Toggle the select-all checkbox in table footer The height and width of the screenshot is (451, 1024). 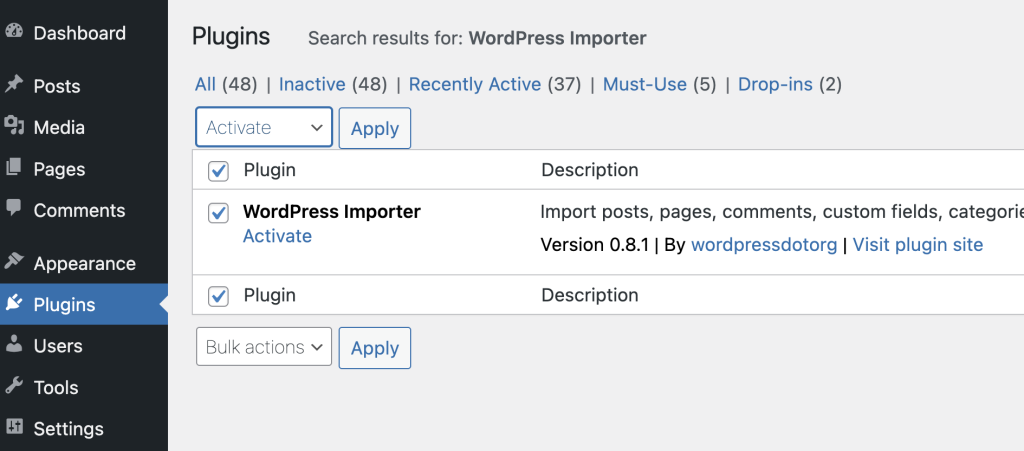click(x=218, y=296)
